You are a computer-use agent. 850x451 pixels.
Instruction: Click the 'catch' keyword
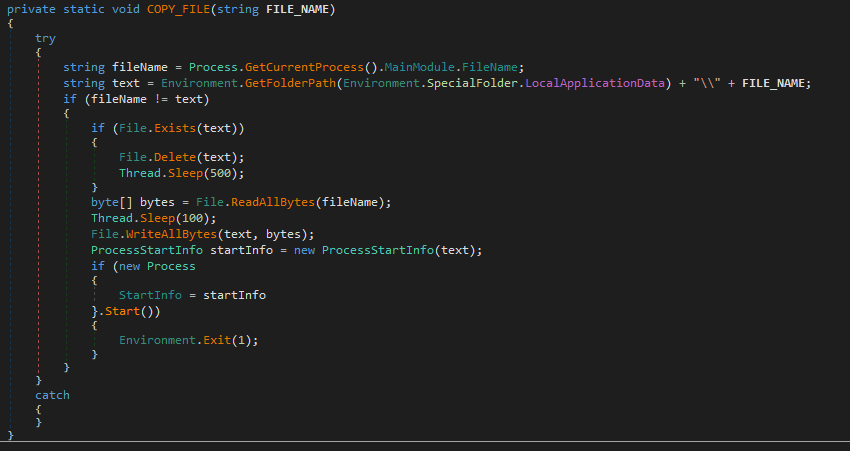[x=53, y=395]
